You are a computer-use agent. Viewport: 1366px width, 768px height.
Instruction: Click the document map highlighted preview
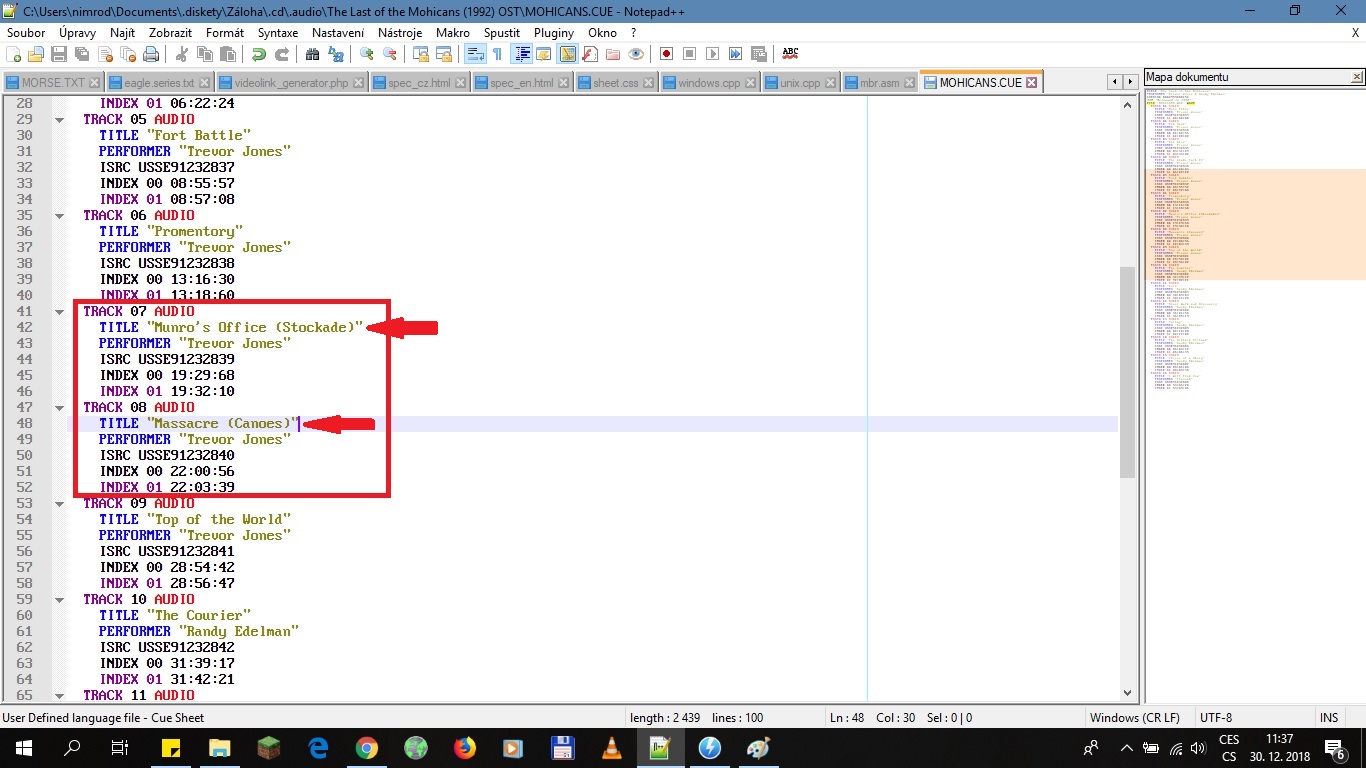1255,224
